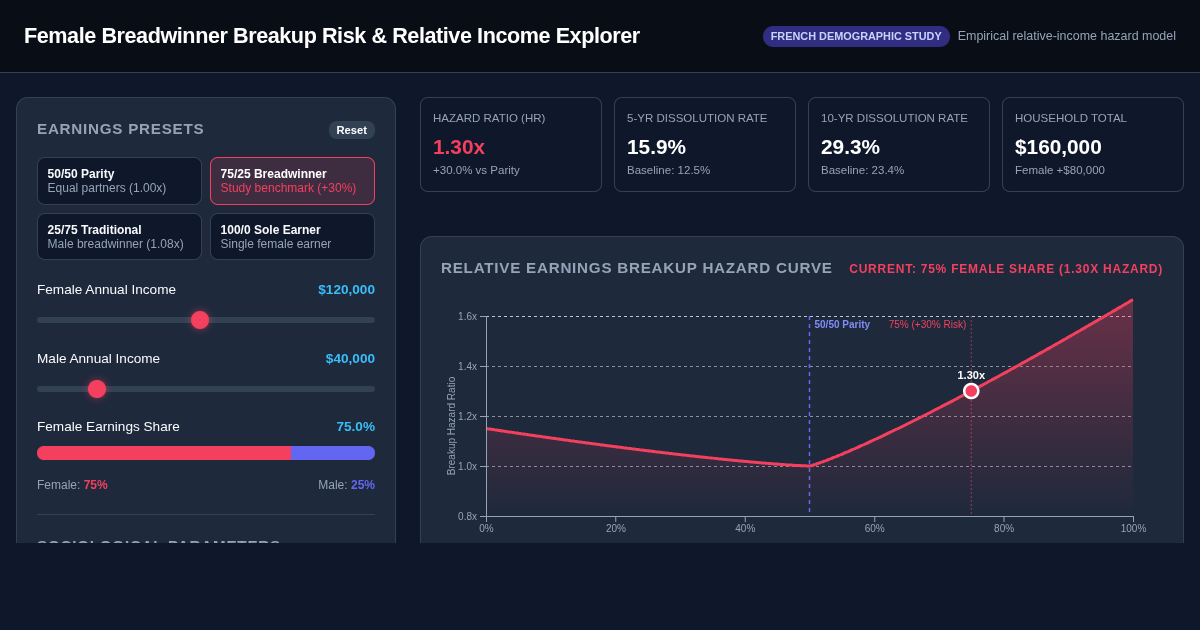Click the Male: 25% legend text
1200x630 pixels.
(x=346, y=485)
